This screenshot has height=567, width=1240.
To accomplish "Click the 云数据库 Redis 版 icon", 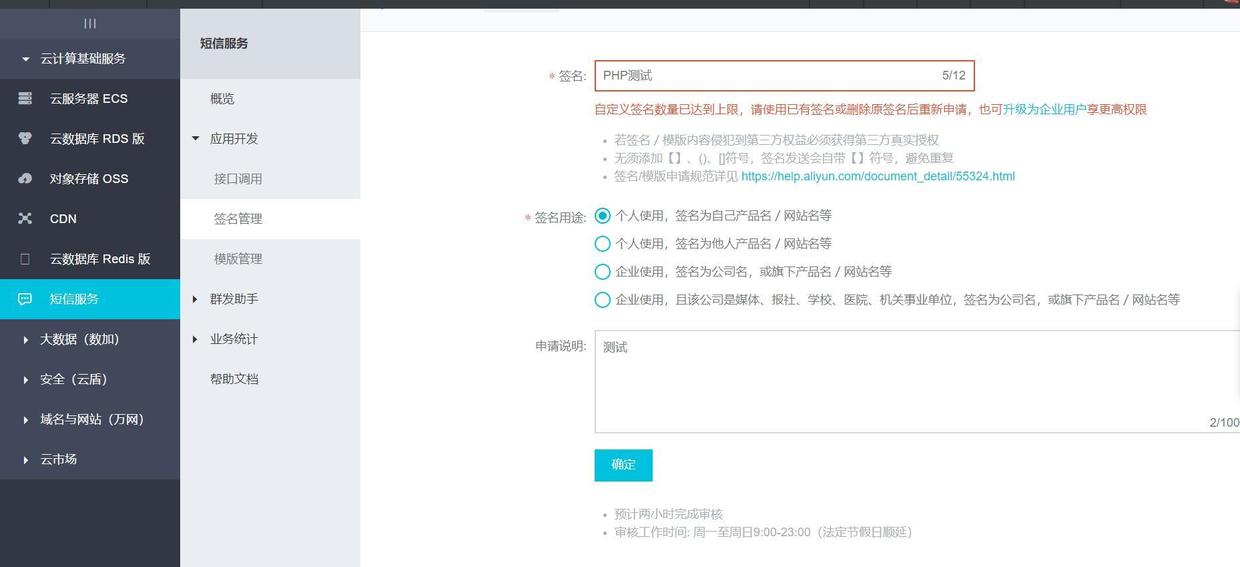I will point(25,258).
